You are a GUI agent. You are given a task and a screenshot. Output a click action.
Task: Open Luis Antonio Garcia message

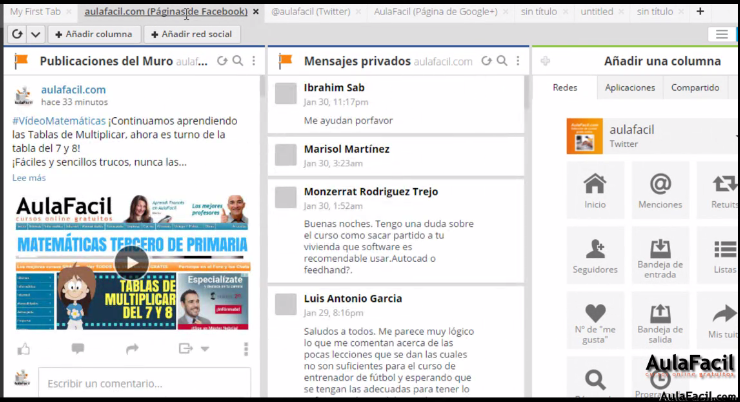click(x=395, y=342)
